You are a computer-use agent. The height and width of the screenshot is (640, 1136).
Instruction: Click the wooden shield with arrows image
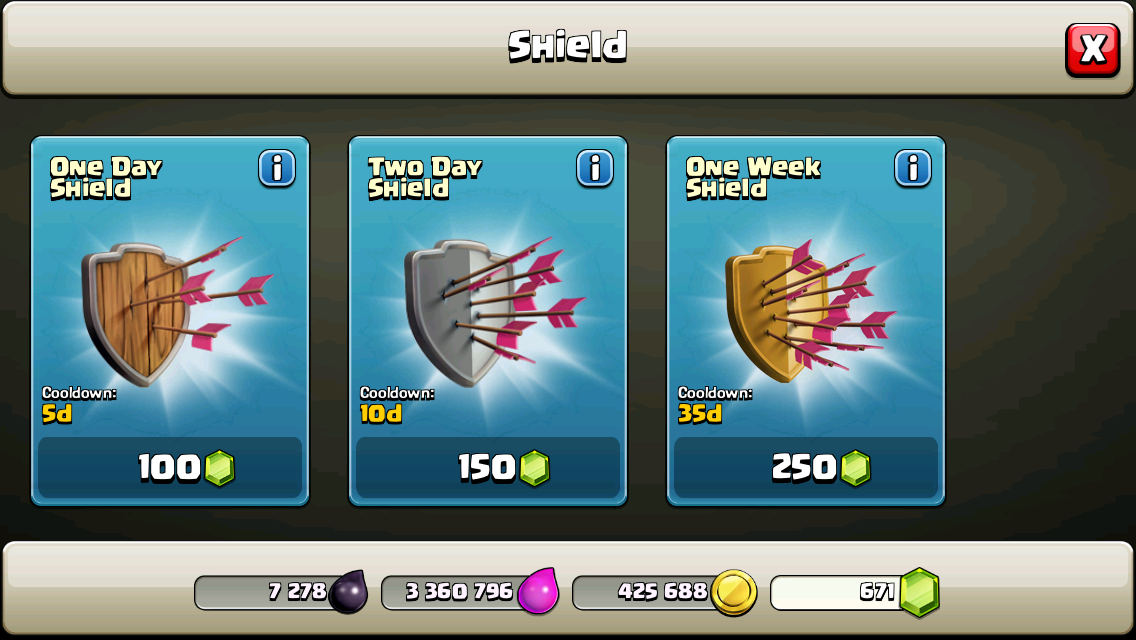174,310
